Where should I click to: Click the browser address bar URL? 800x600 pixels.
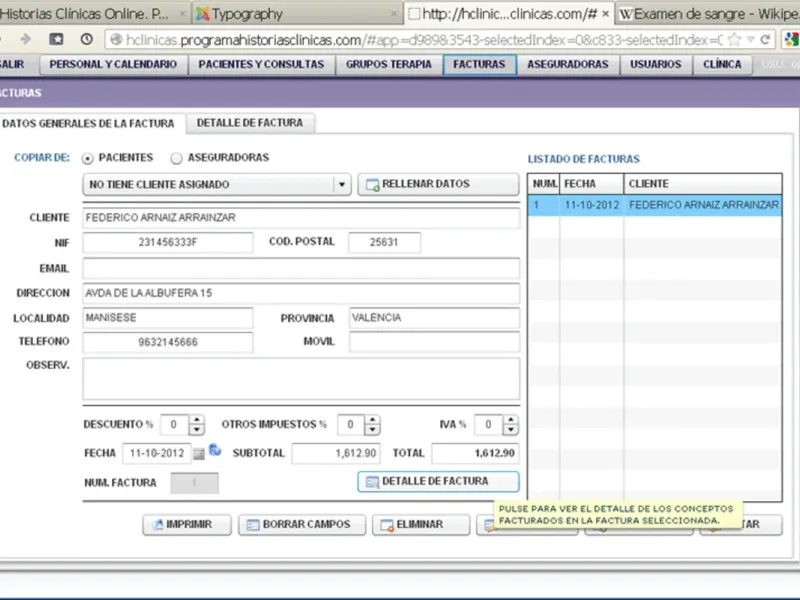(423, 40)
